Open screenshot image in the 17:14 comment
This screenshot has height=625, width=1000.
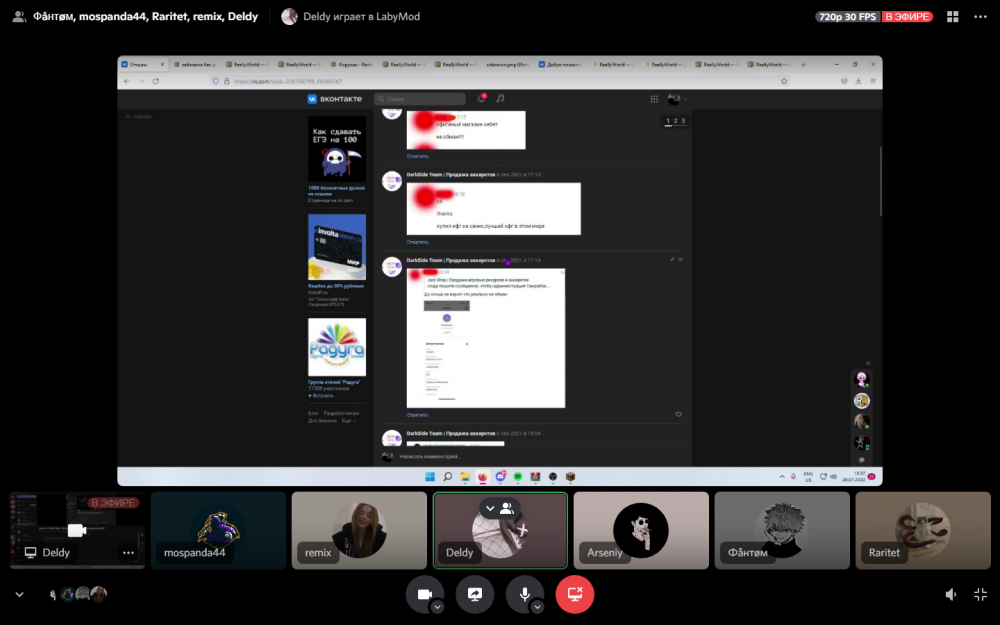pos(486,338)
